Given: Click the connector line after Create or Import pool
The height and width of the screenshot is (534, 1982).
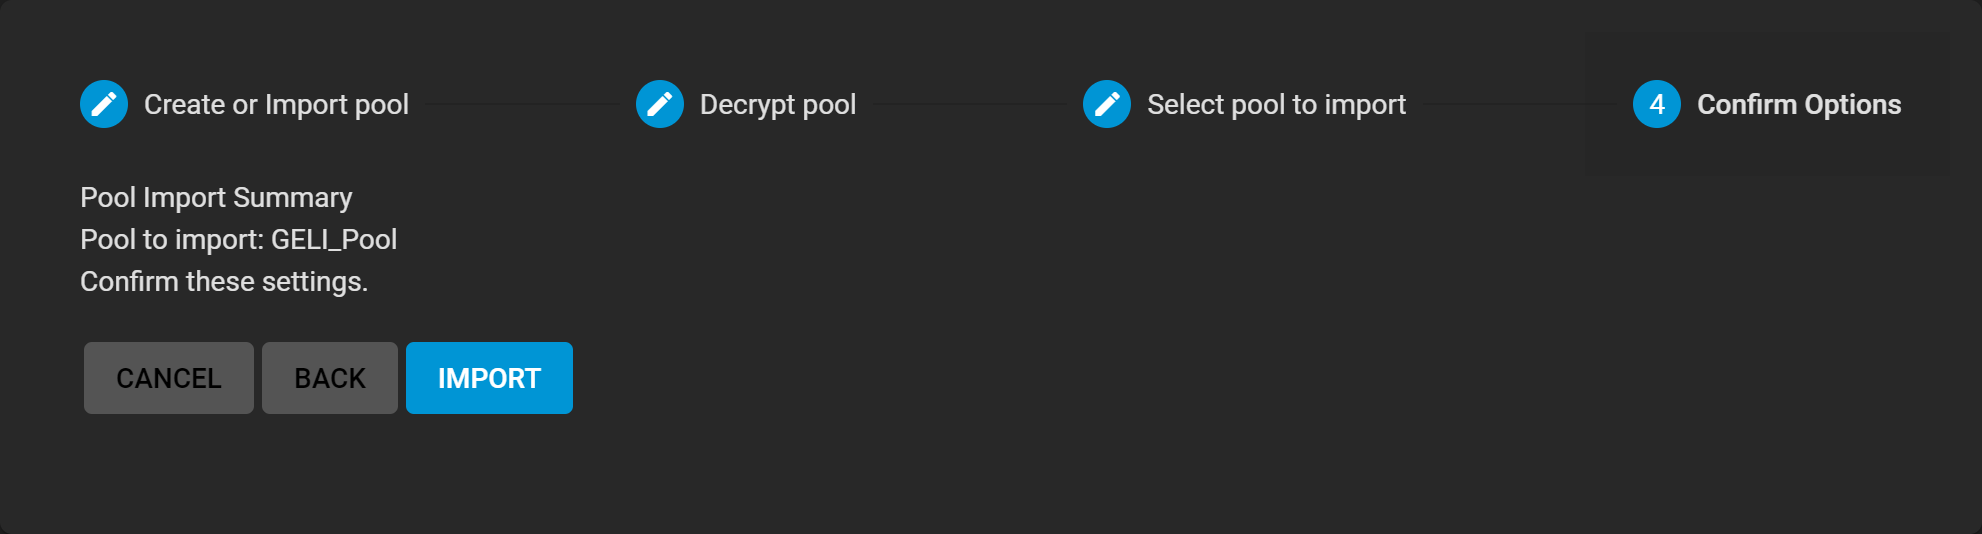Looking at the screenshot, I should pyautogui.click(x=522, y=104).
